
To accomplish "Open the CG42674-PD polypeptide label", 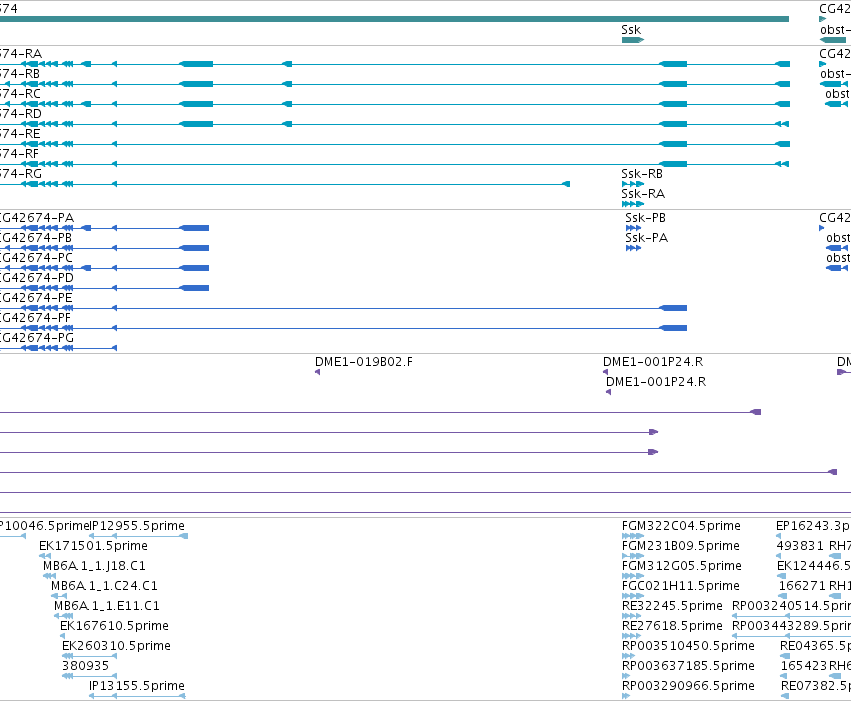I will (x=37, y=278).
